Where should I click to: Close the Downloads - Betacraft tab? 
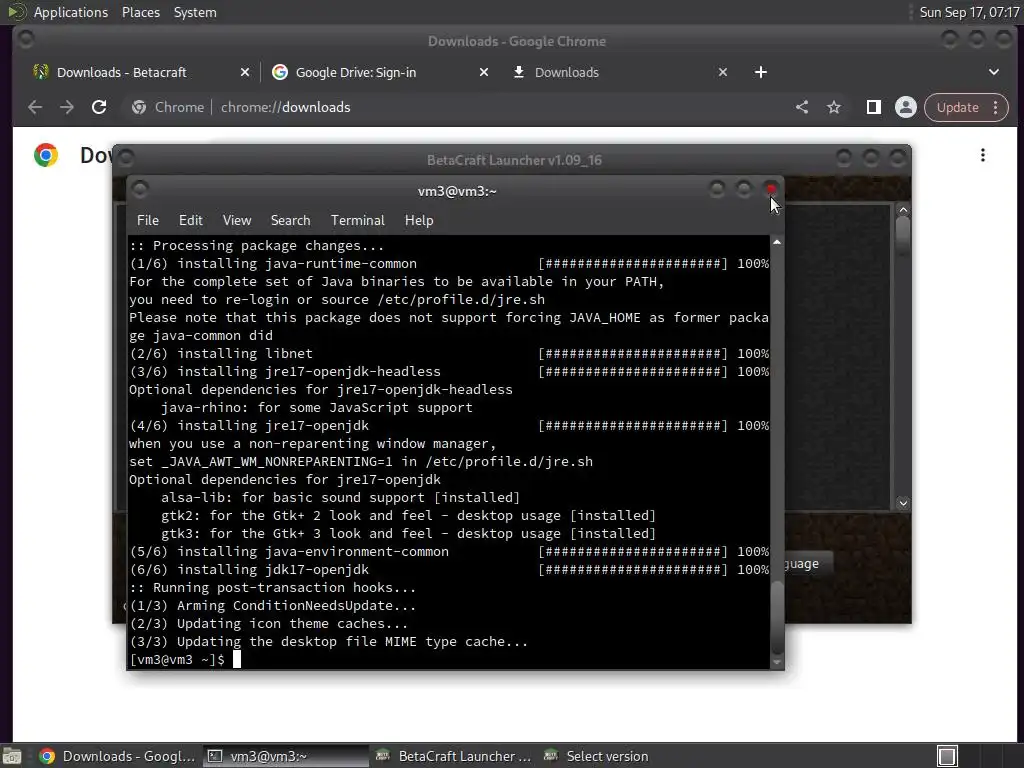245,72
